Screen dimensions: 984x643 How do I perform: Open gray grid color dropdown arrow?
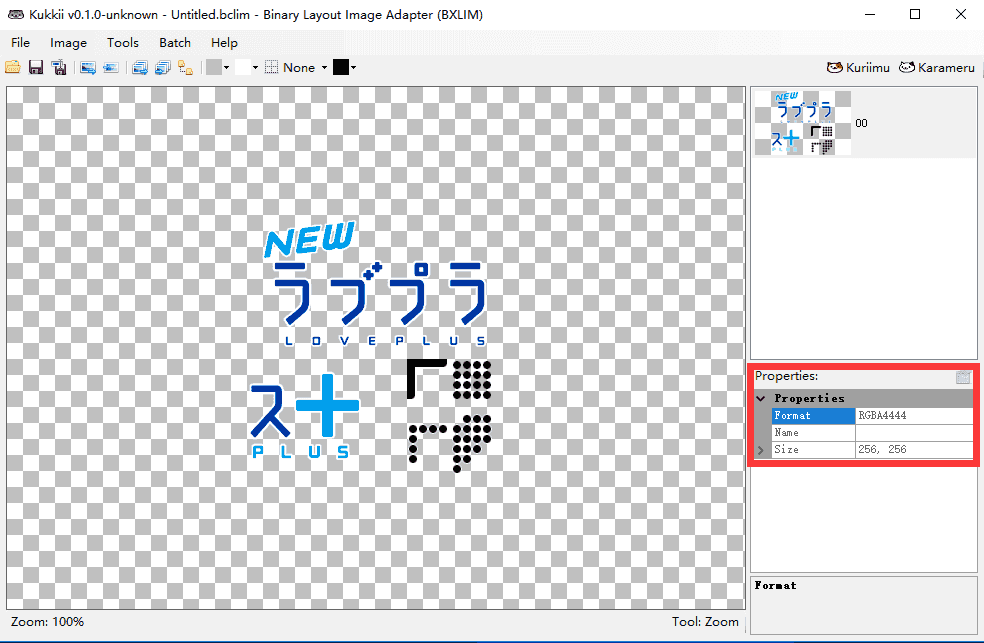[x=226, y=67]
